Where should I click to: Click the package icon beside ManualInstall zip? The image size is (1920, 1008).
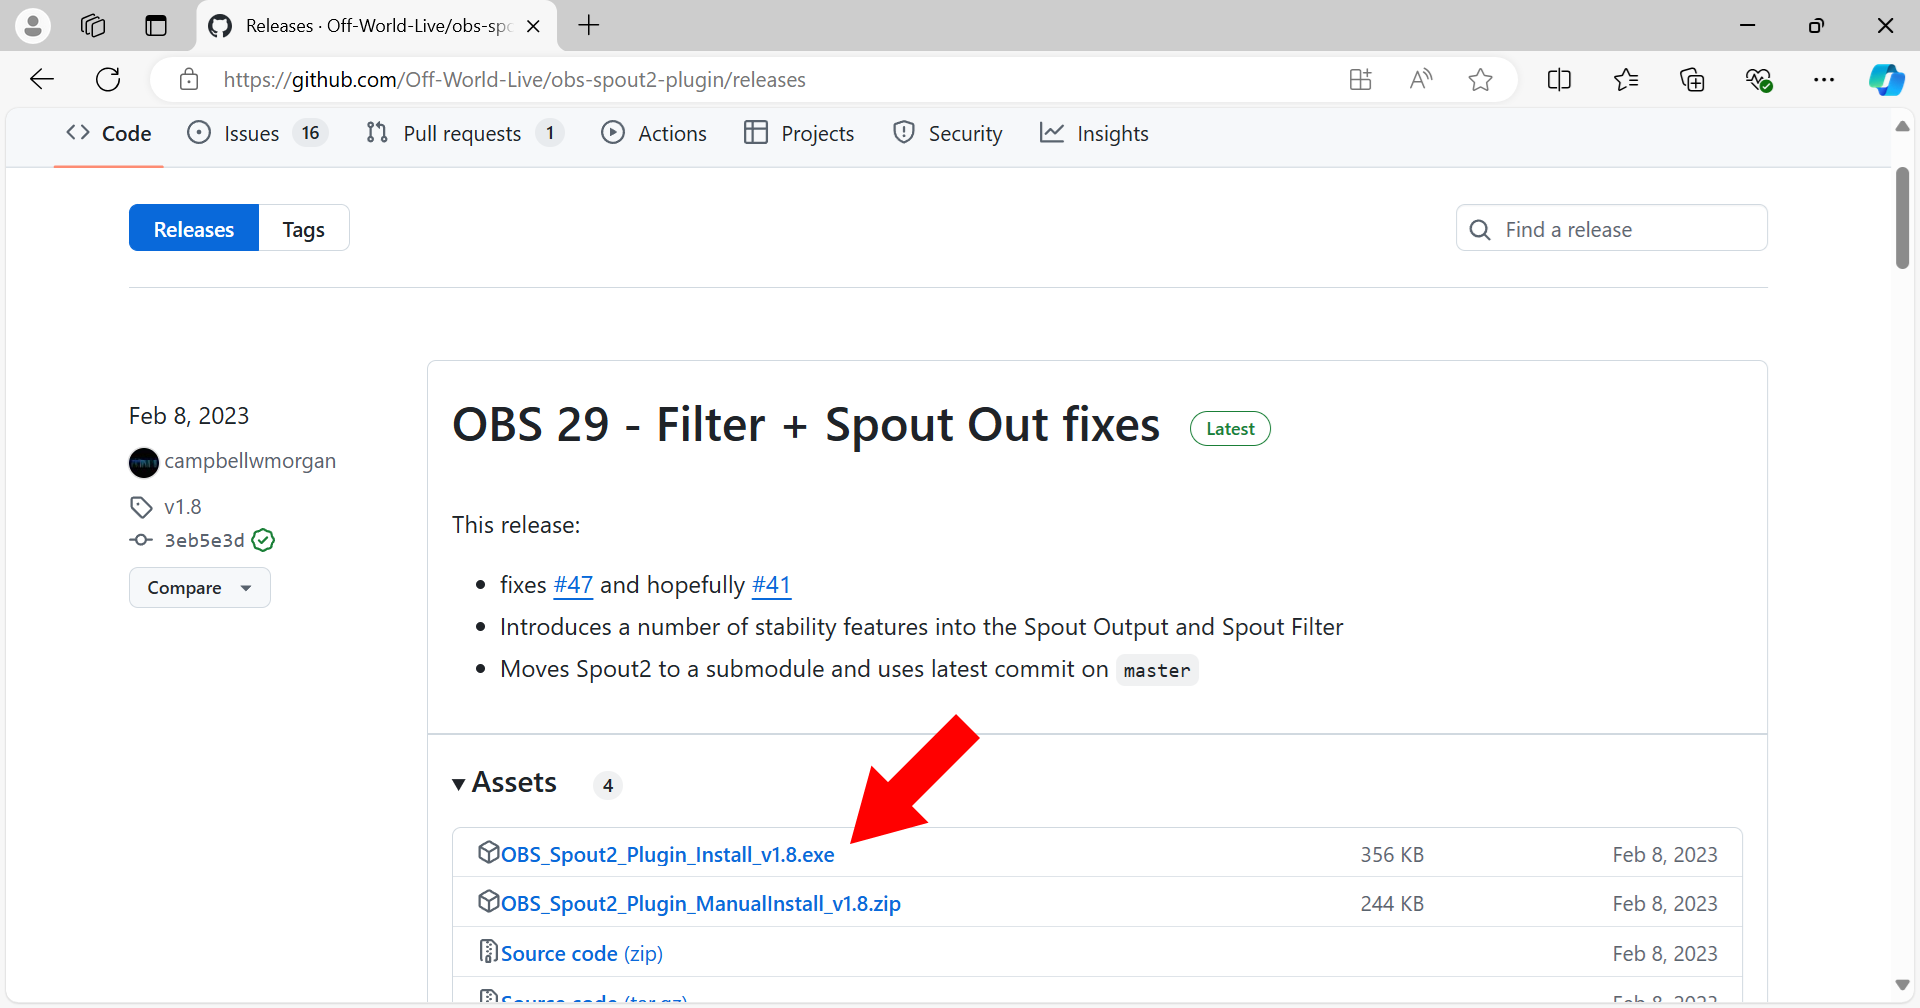click(488, 901)
